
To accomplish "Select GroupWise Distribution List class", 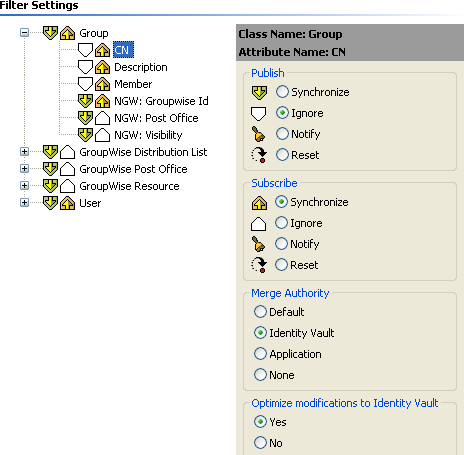I will tap(143, 152).
